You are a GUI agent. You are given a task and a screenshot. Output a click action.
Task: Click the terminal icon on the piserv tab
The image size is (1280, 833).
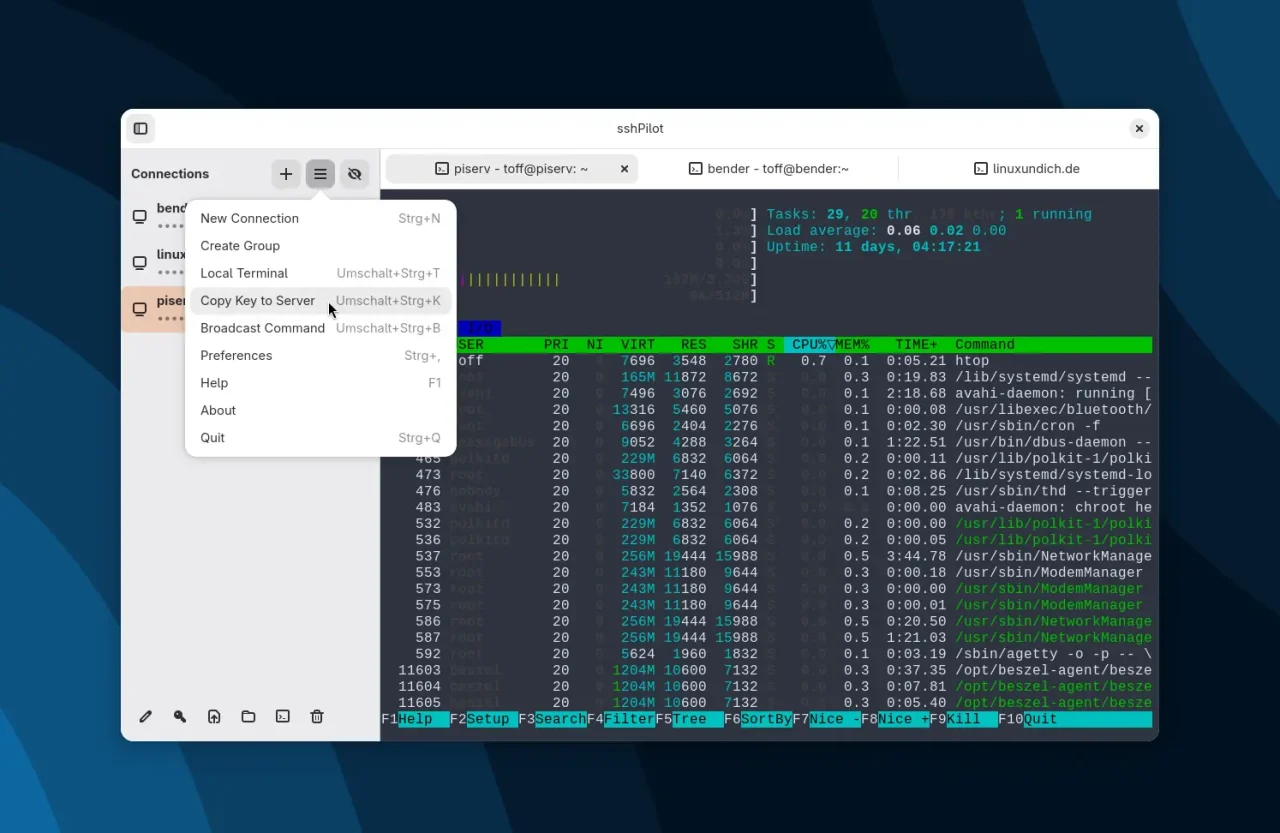(441, 168)
